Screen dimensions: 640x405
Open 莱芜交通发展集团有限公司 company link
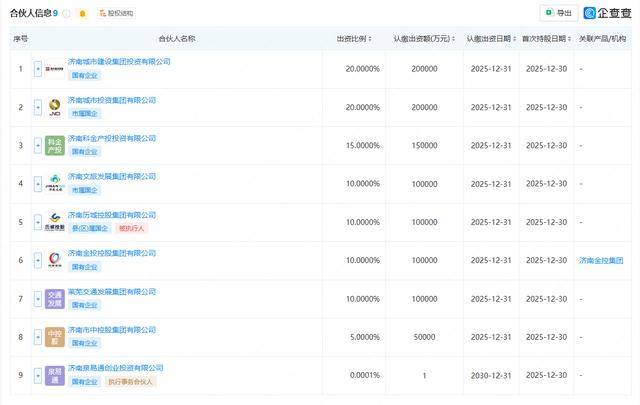tap(112, 291)
